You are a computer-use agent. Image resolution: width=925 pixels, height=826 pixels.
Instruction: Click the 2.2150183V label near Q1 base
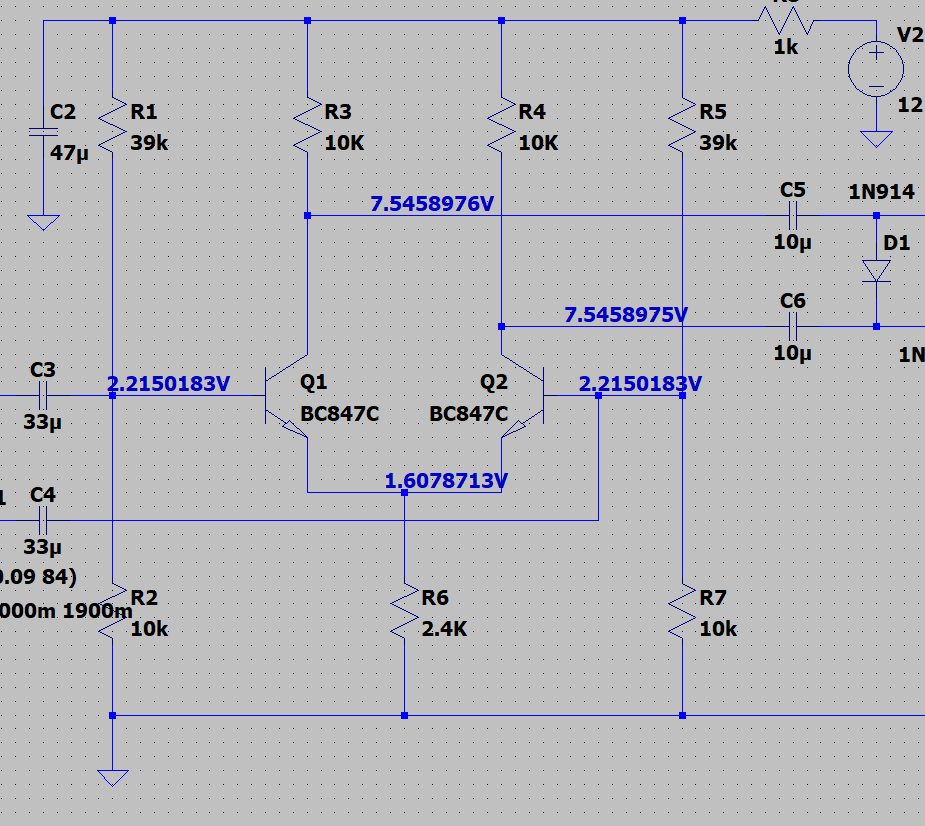click(x=168, y=384)
